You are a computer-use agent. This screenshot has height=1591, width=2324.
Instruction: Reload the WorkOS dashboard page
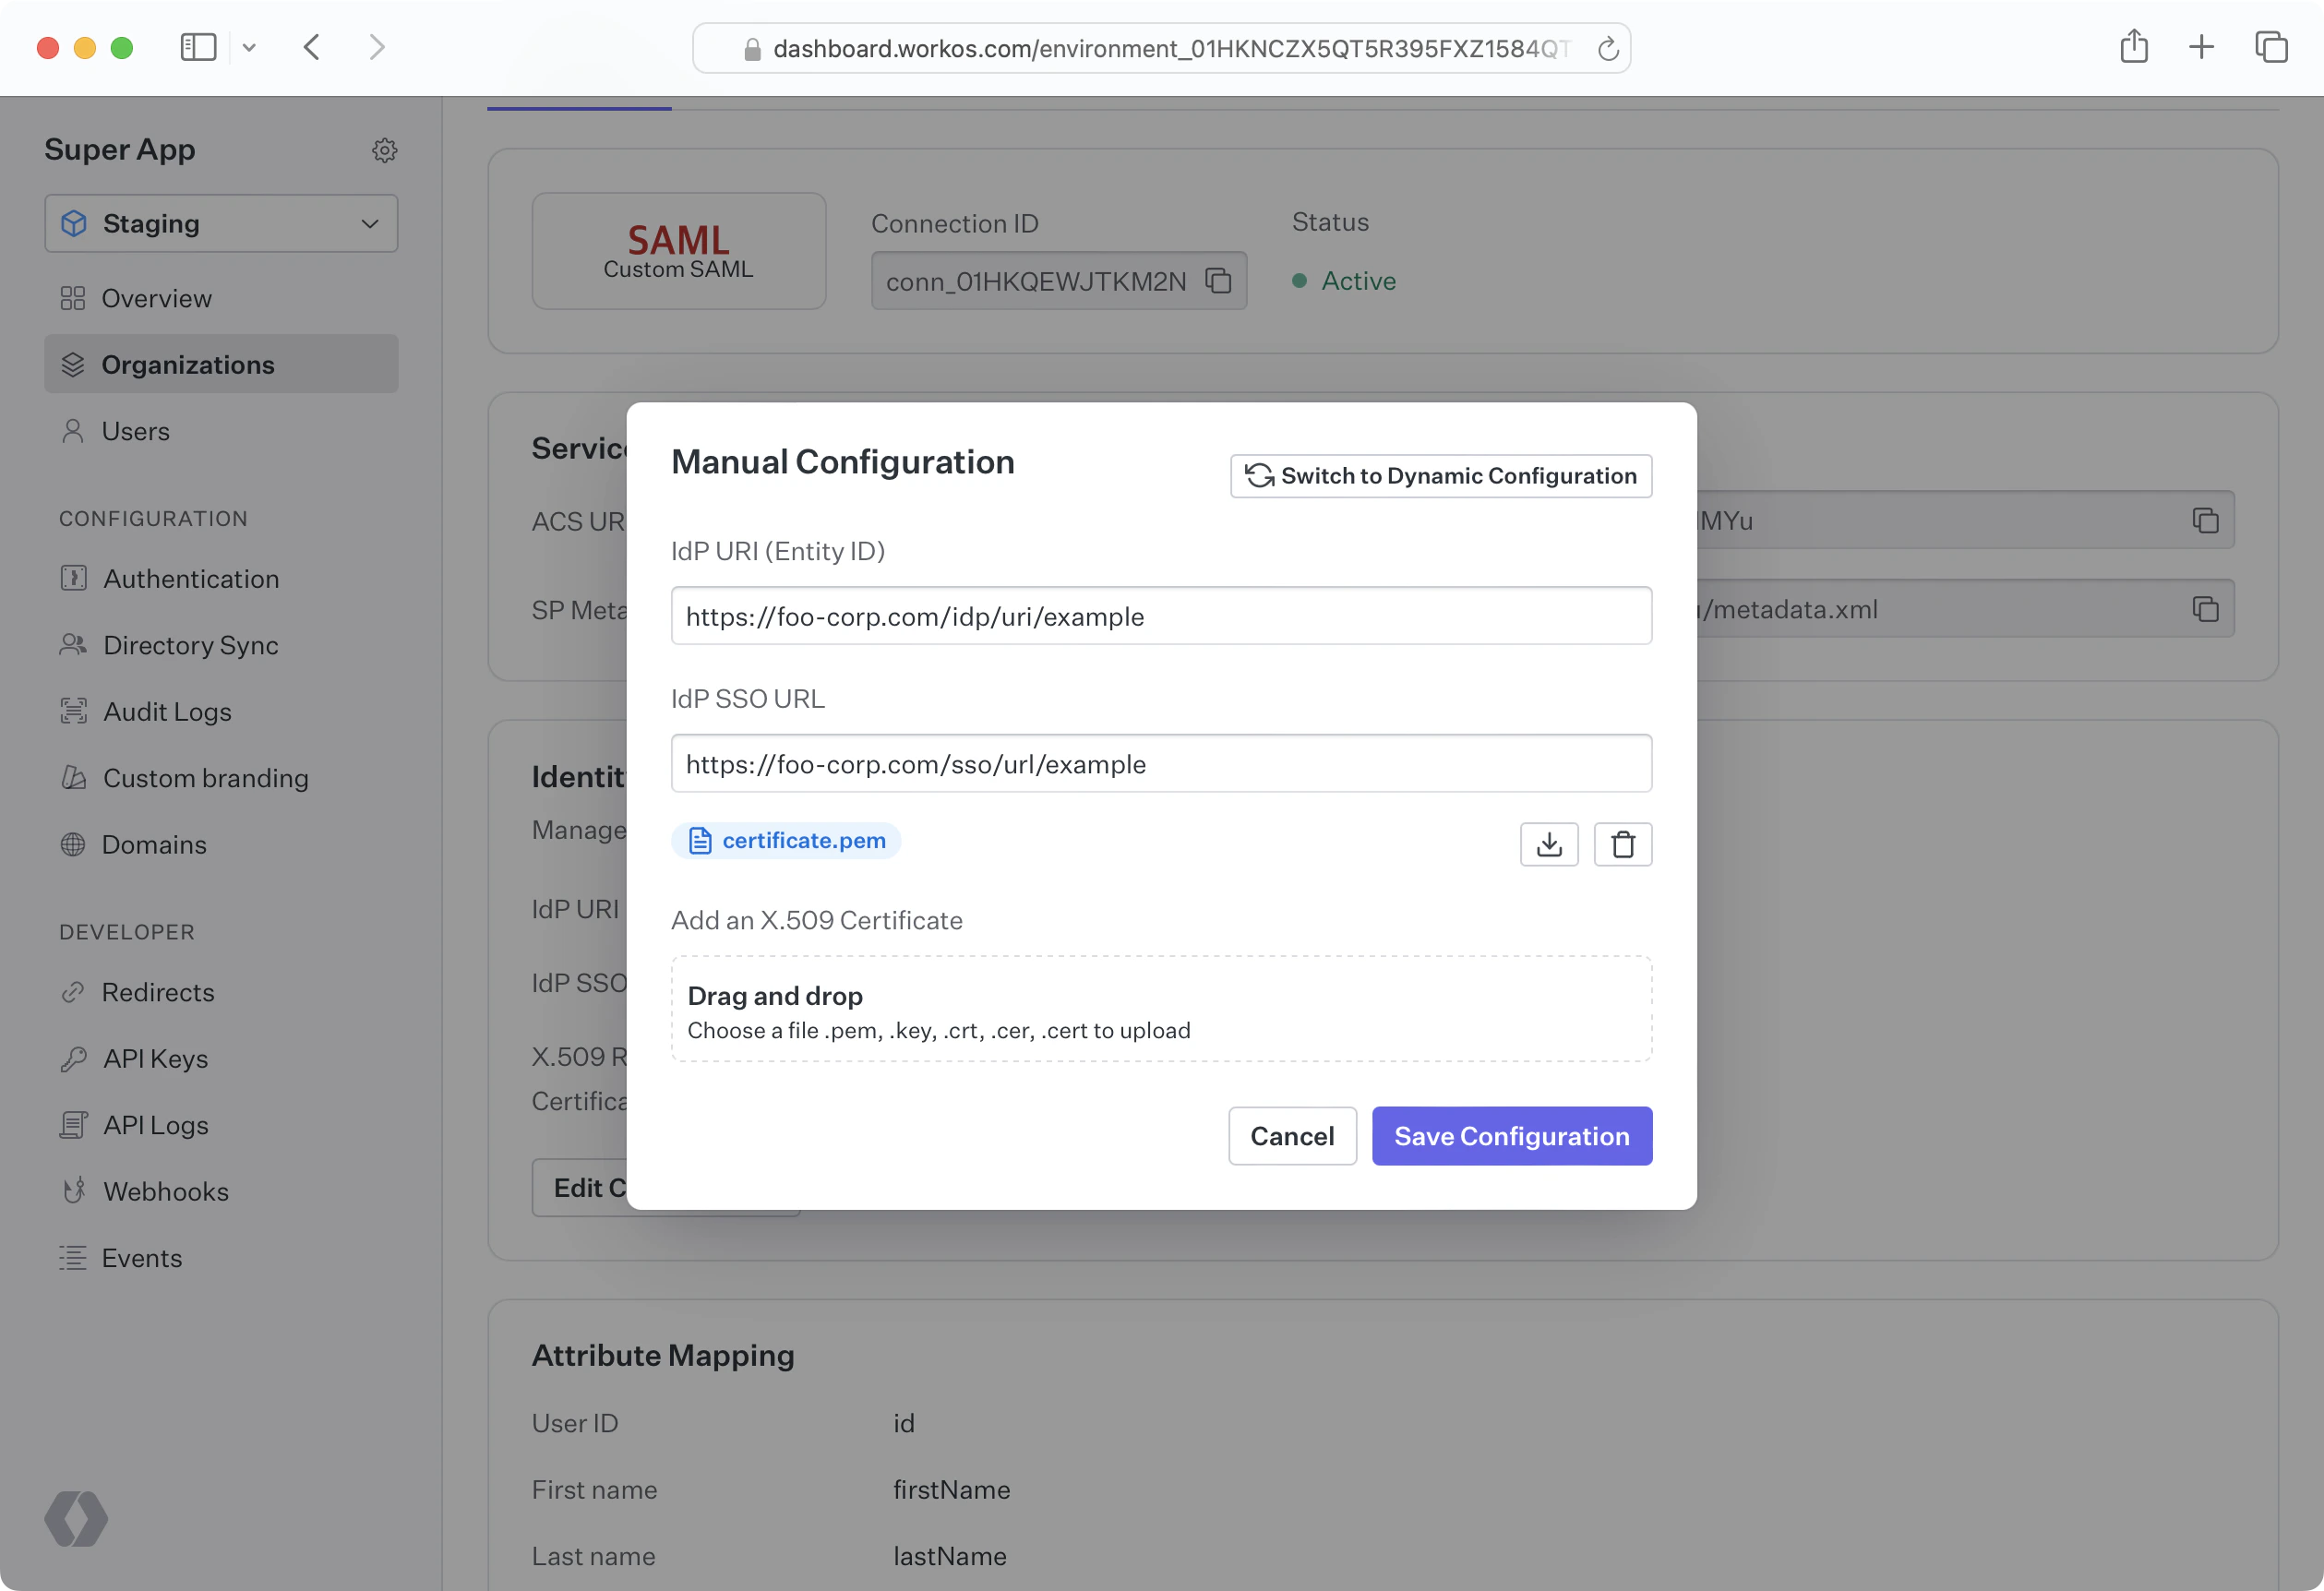1607,49
